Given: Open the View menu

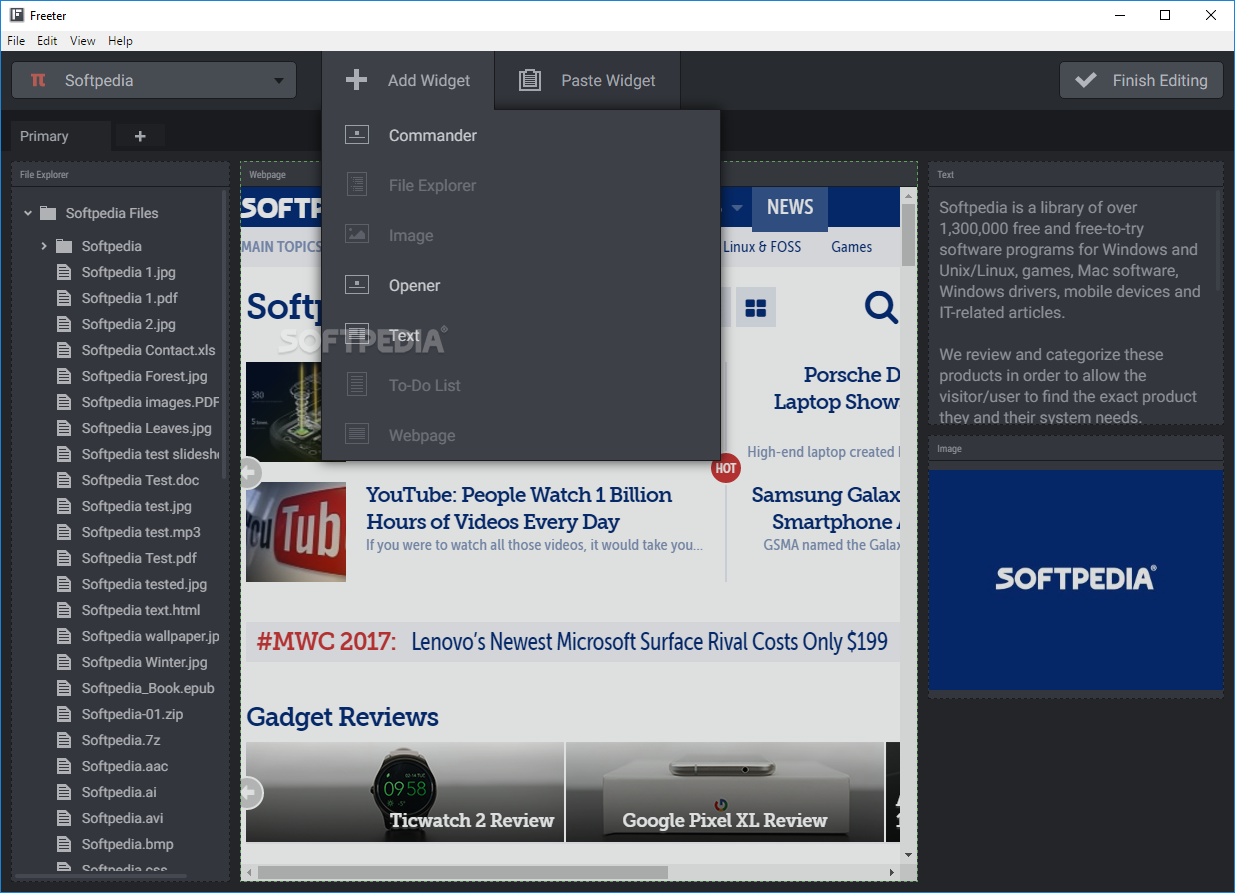Looking at the screenshot, I should pyautogui.click(x=83, y=41).
